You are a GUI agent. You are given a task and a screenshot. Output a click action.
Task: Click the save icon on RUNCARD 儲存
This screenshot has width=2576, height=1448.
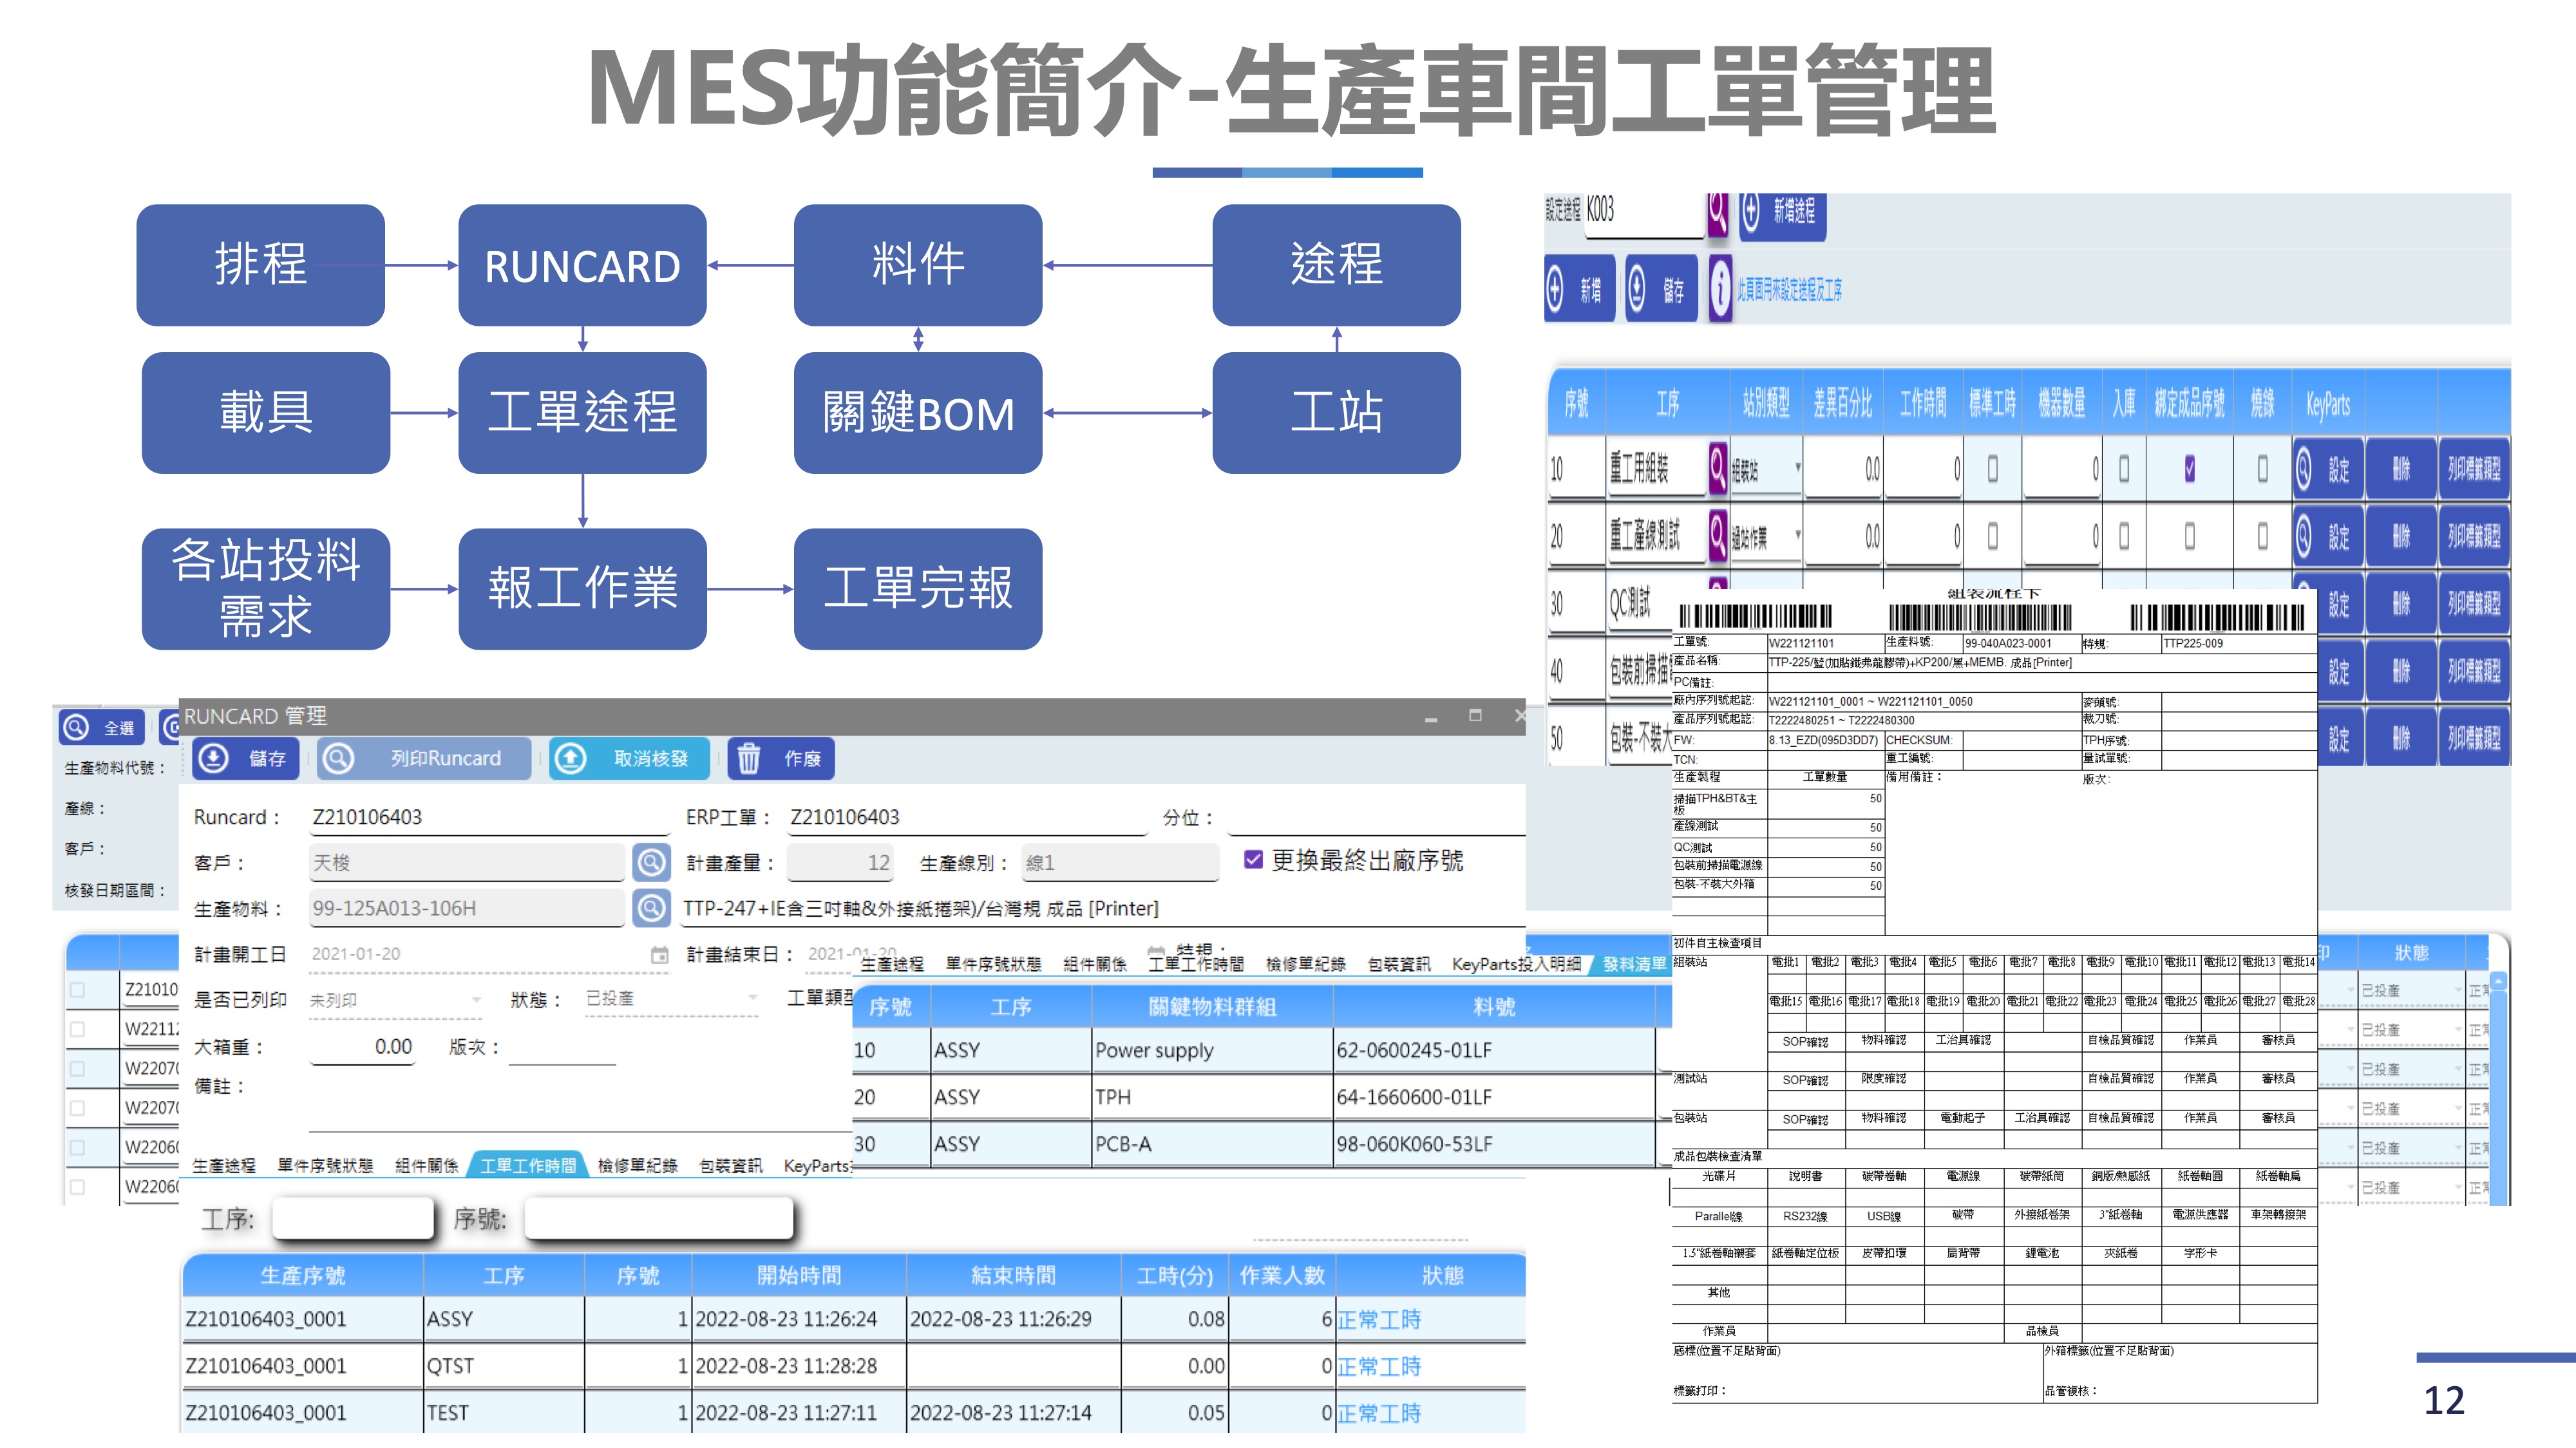(213, 759)
